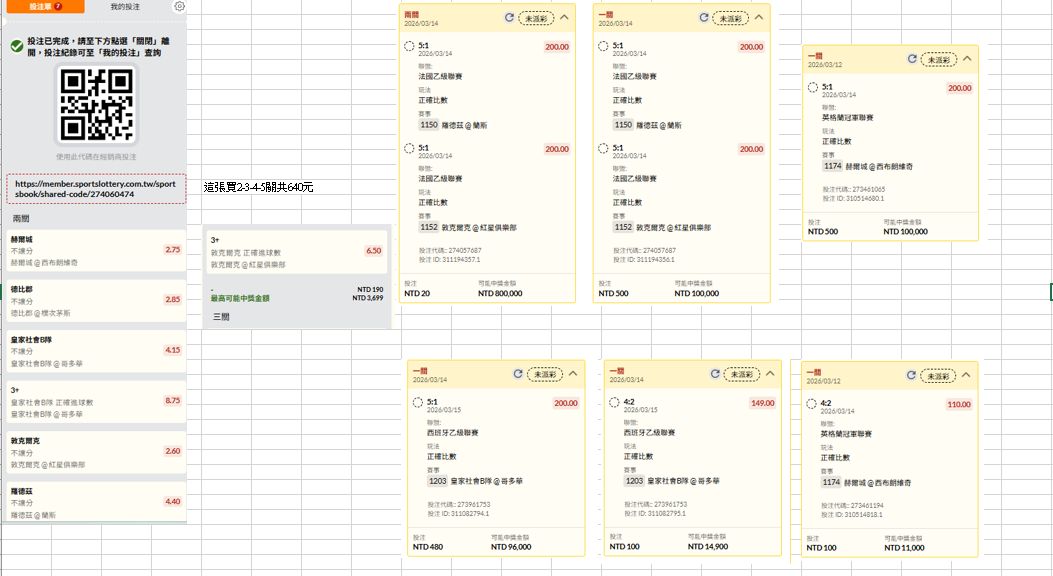Select the 德比郡 不讓分 2.85 bet row
The width and height of the screenshot is (1053, 576).
pos(97,301)
